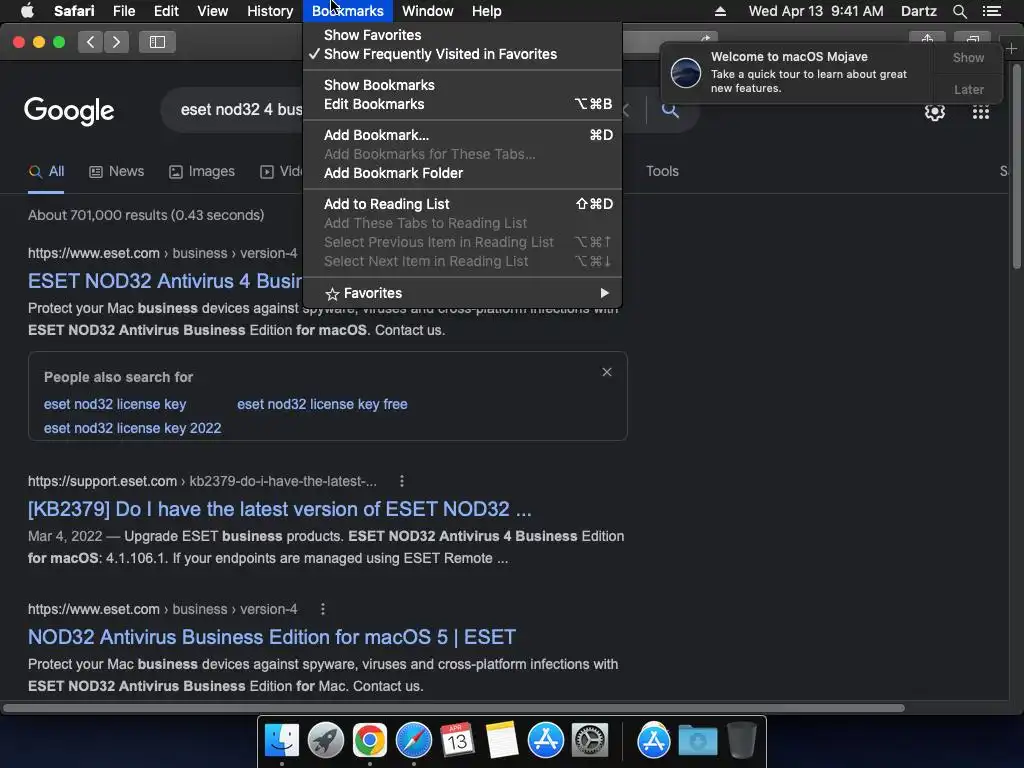Click the eject icon in menu bar
The width and height of the screenshot is (1024, 768).
coord(720,11)
